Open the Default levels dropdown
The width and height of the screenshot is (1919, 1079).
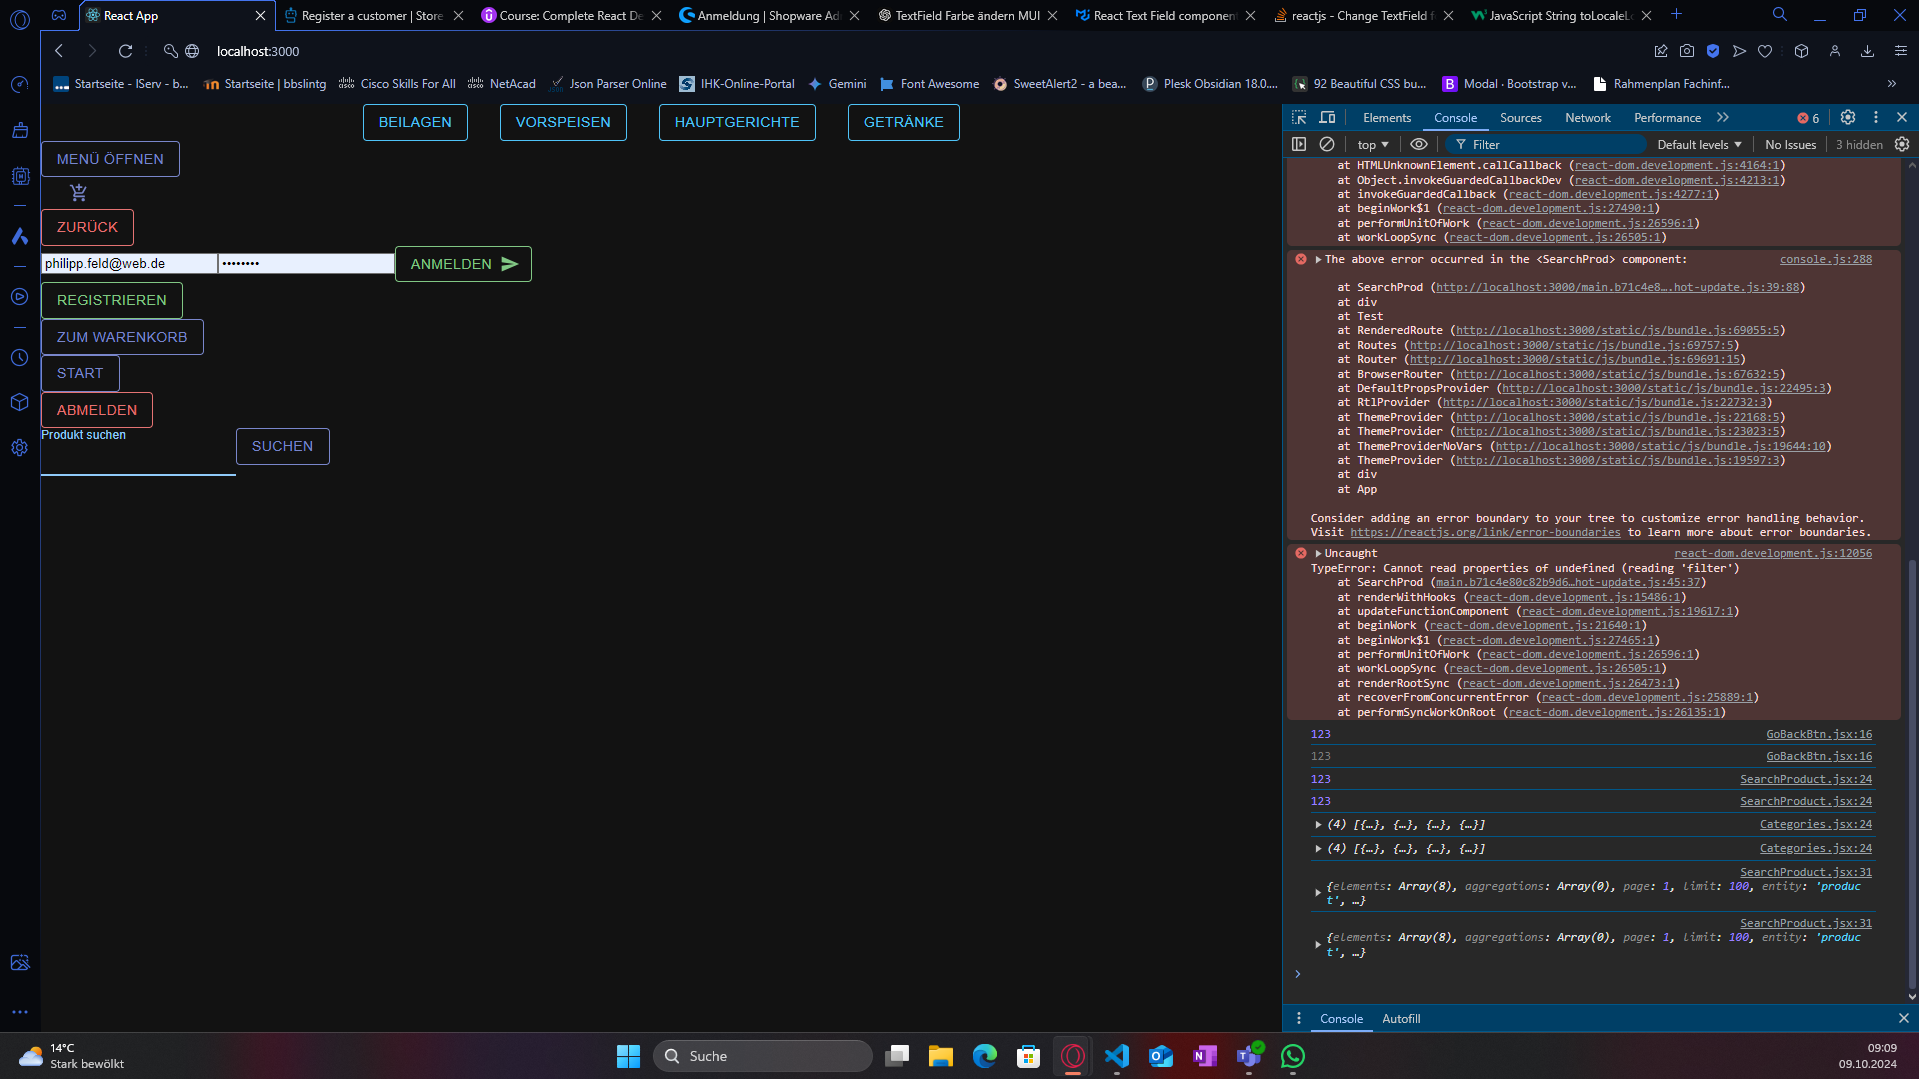tap(1698, 145)
